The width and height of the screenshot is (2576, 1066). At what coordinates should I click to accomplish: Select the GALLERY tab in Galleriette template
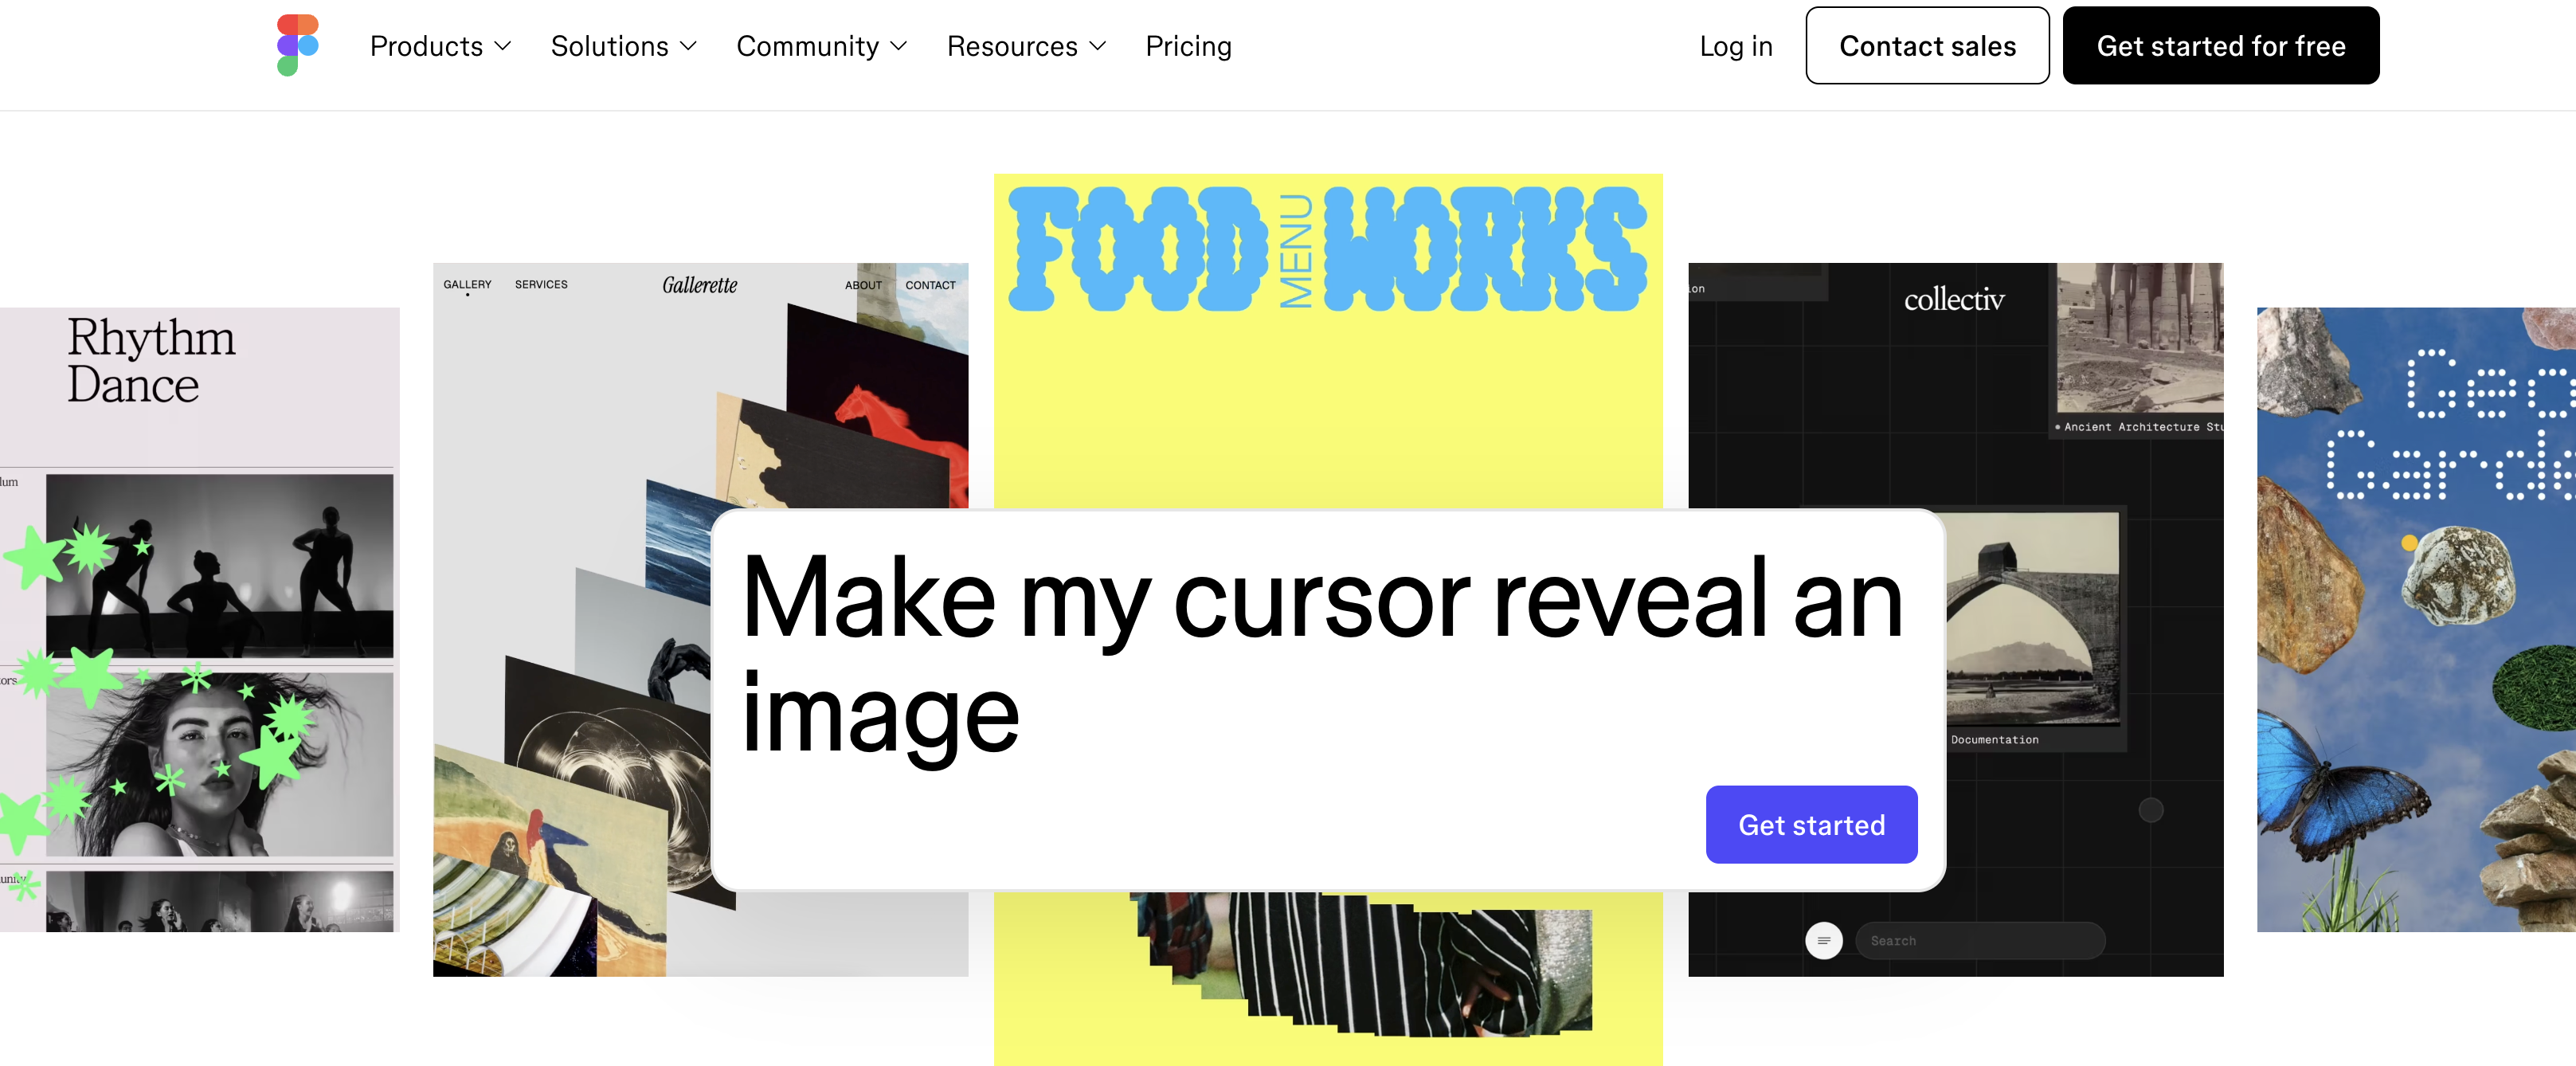pos(467,285)
